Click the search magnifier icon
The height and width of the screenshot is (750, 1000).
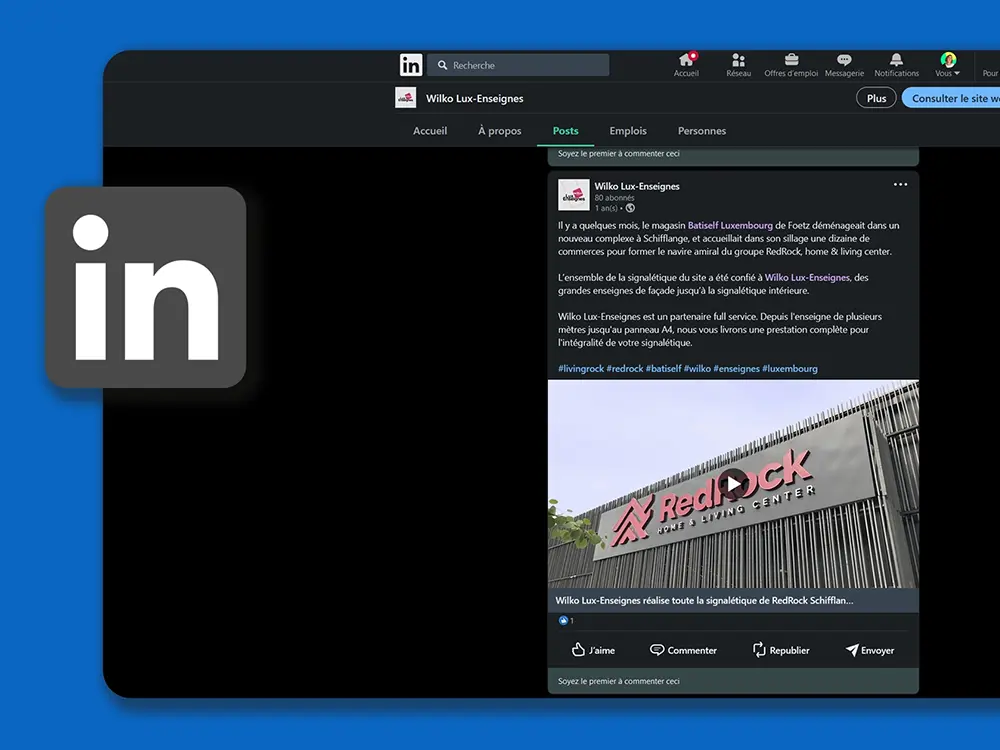[442, 65]
